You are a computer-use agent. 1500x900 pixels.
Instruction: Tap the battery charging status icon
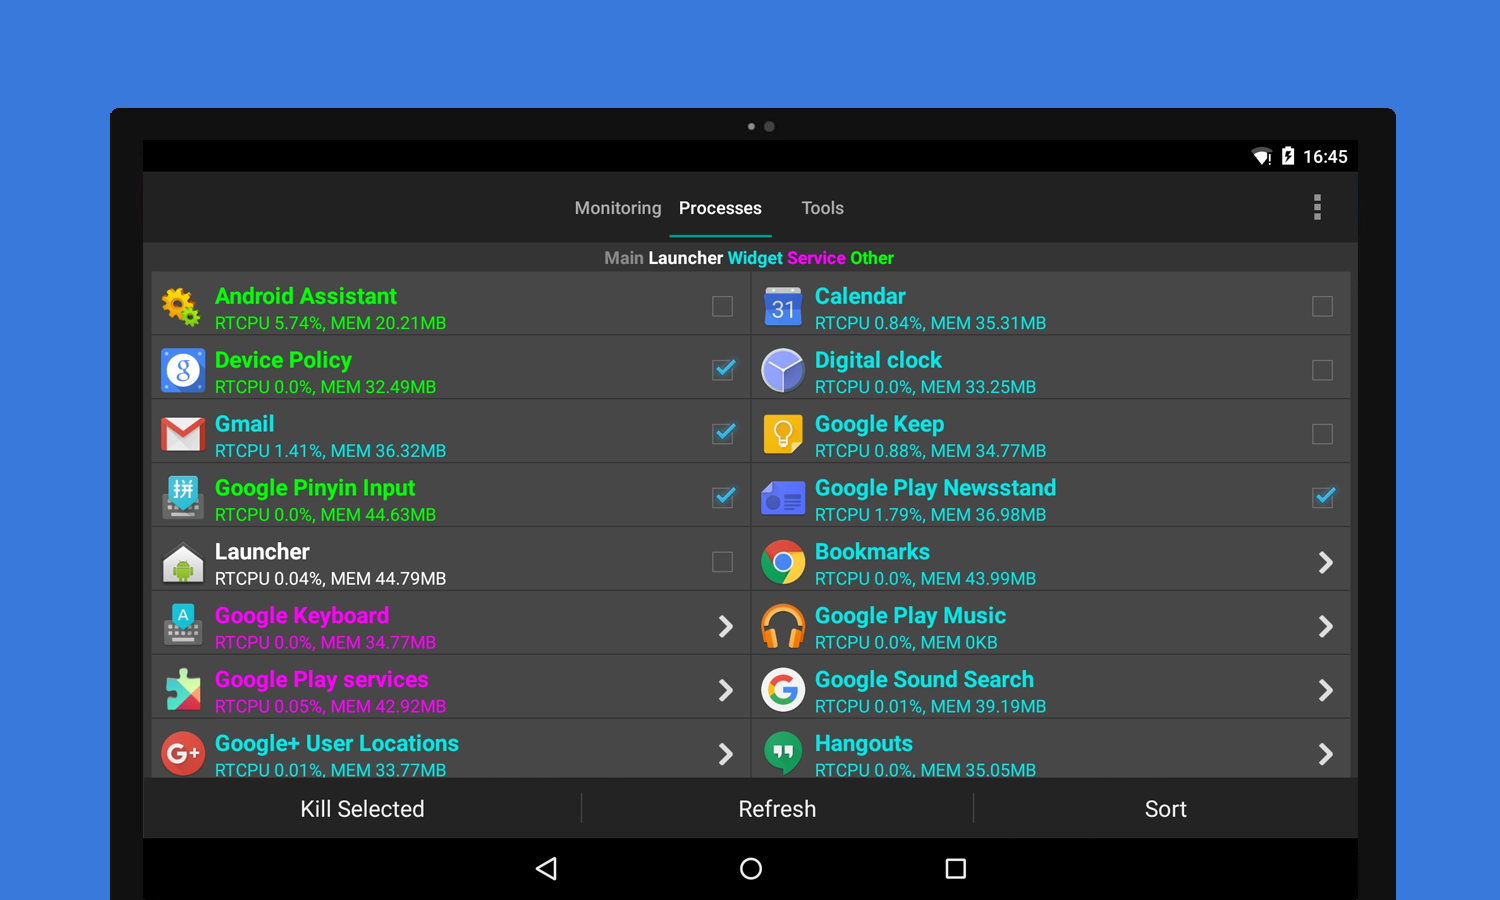tap(1288, 156)
